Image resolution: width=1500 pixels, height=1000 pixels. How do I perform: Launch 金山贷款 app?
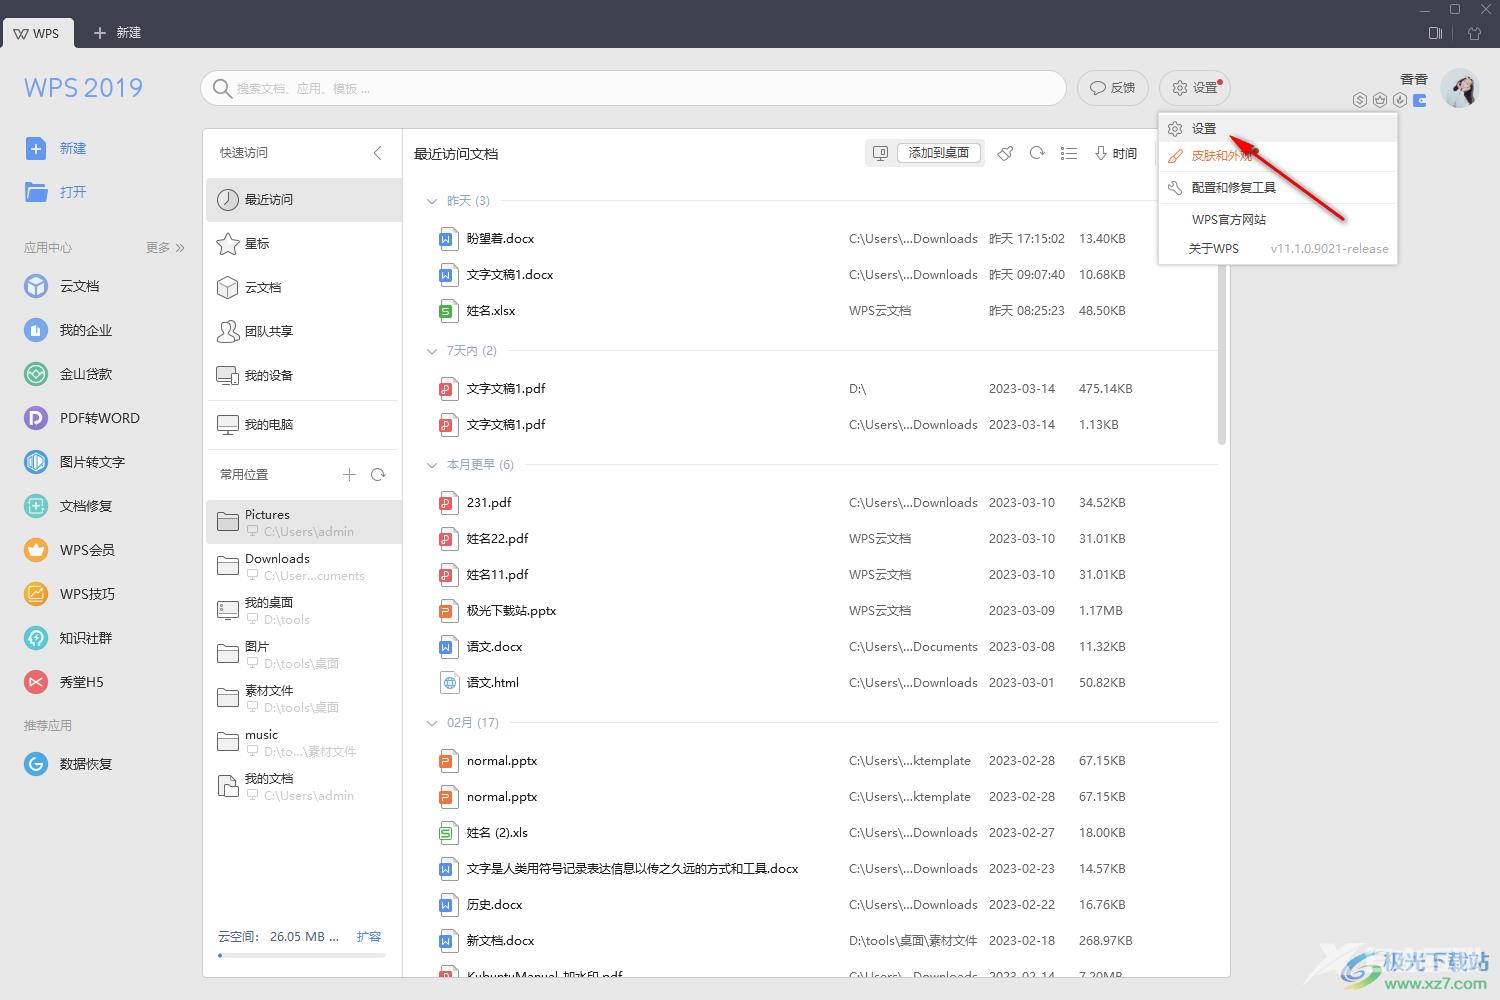[68, 374]
